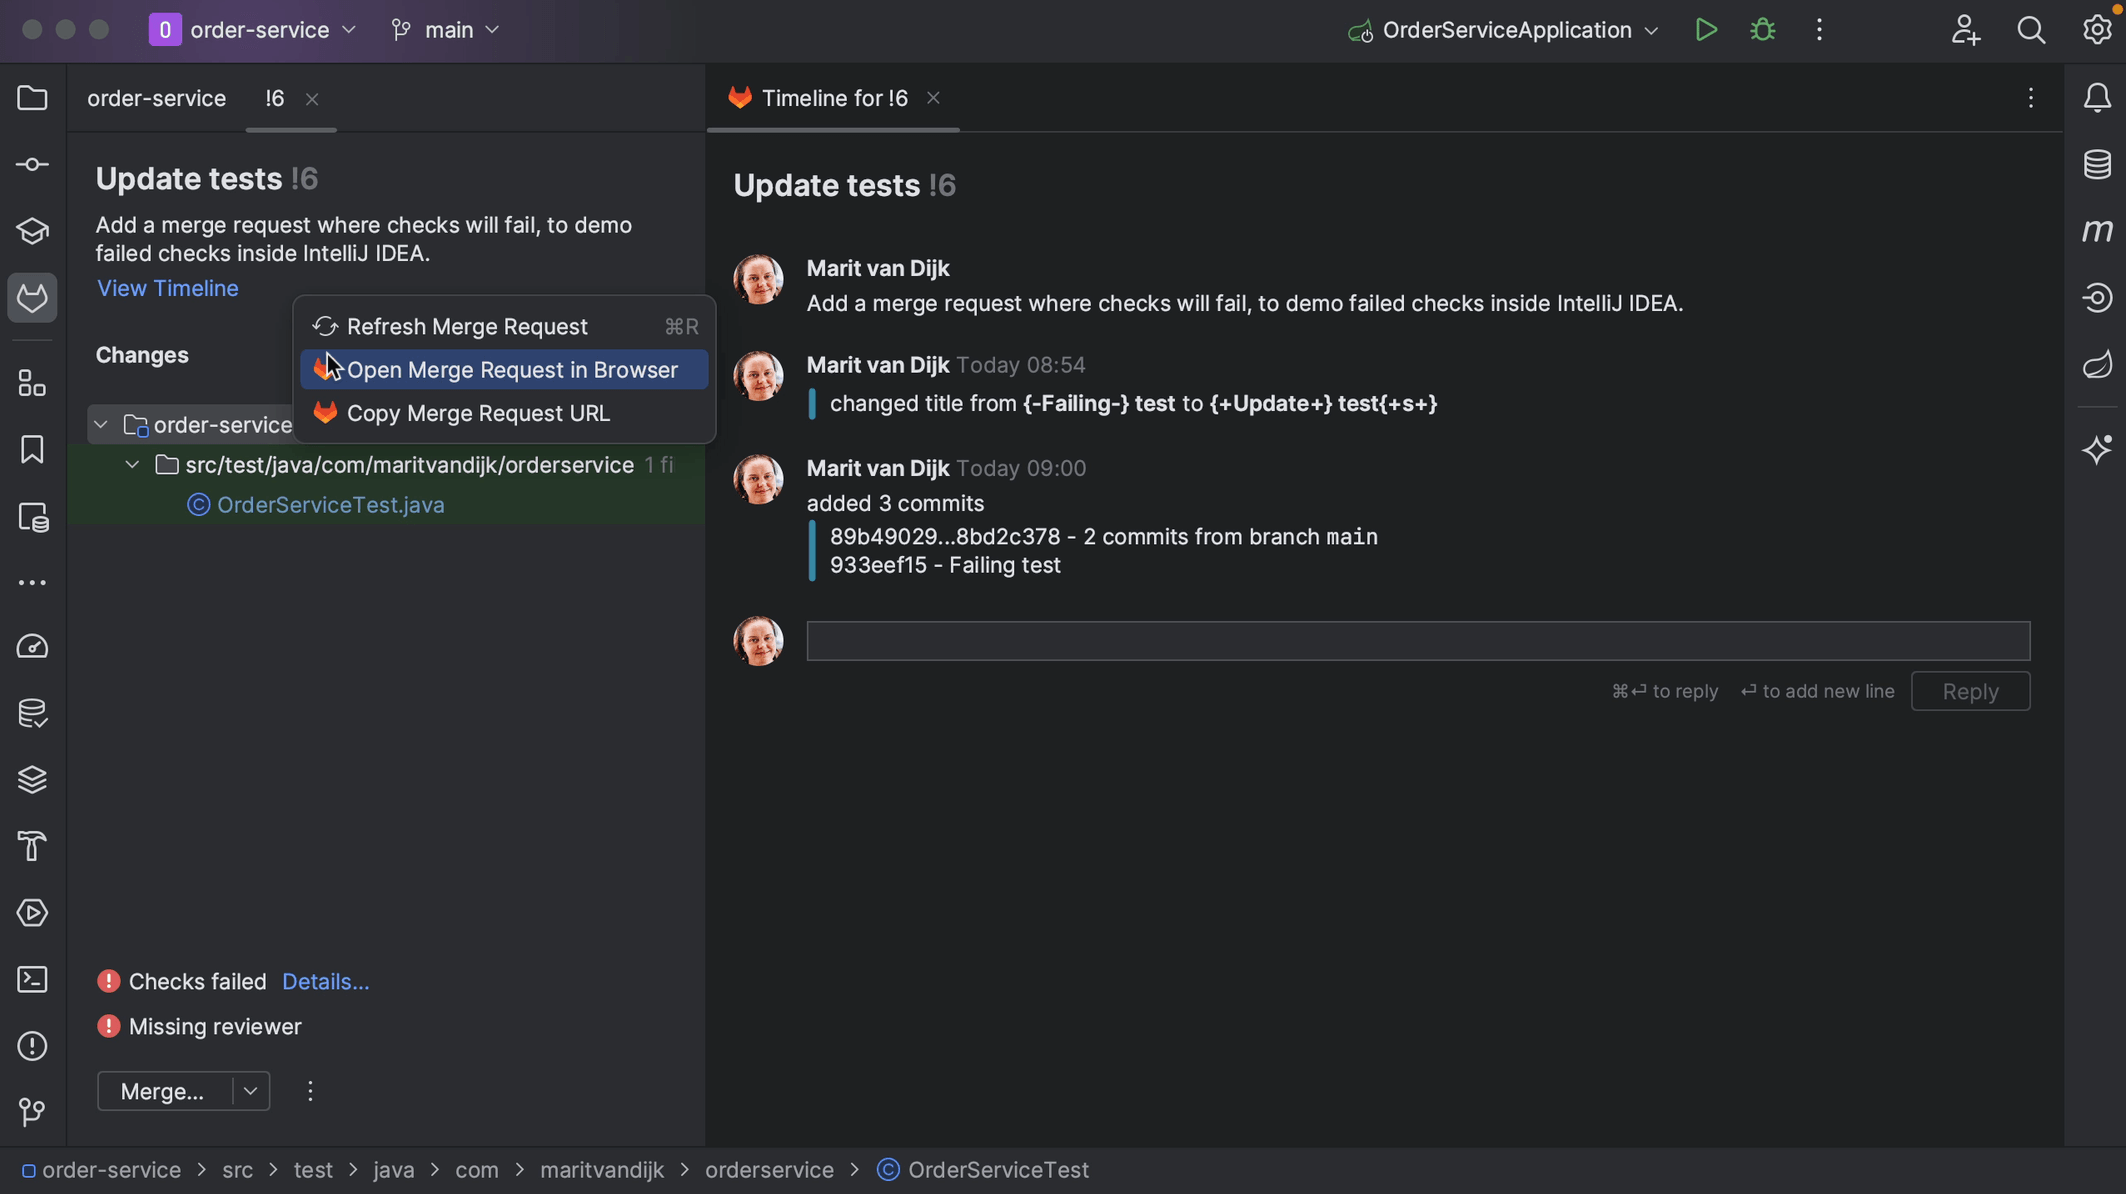Click the Reply button
This screenshot has width=2126, height=1194.
point(1971,690)
